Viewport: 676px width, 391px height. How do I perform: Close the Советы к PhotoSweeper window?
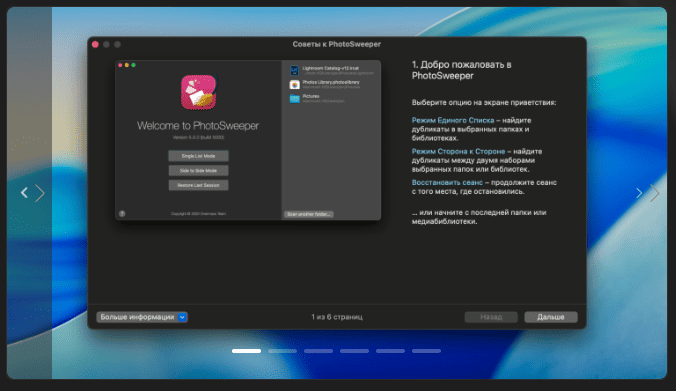(x=95, y=44)
